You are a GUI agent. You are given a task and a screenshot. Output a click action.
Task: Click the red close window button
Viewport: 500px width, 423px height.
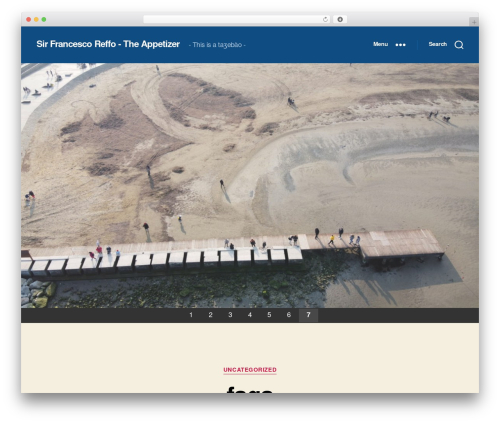point(29,19)
